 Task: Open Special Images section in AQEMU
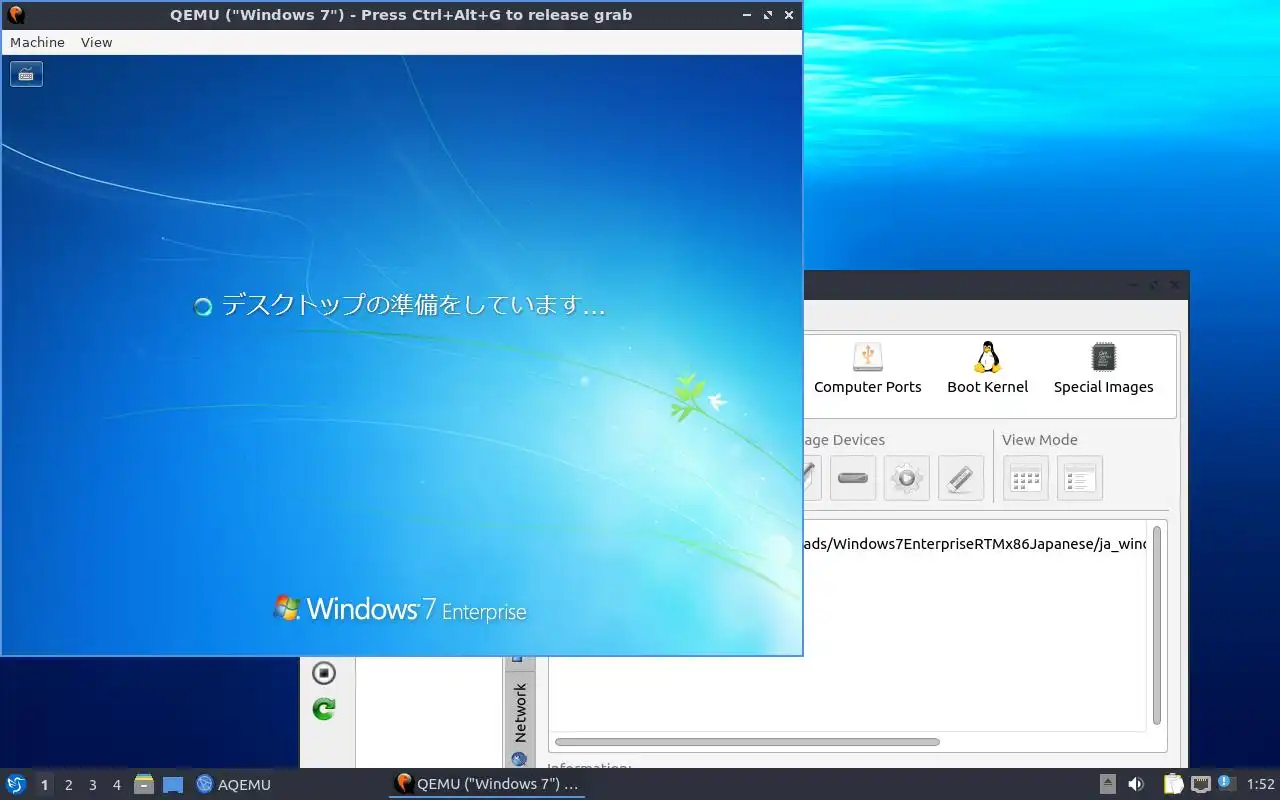pos(1103,368)
